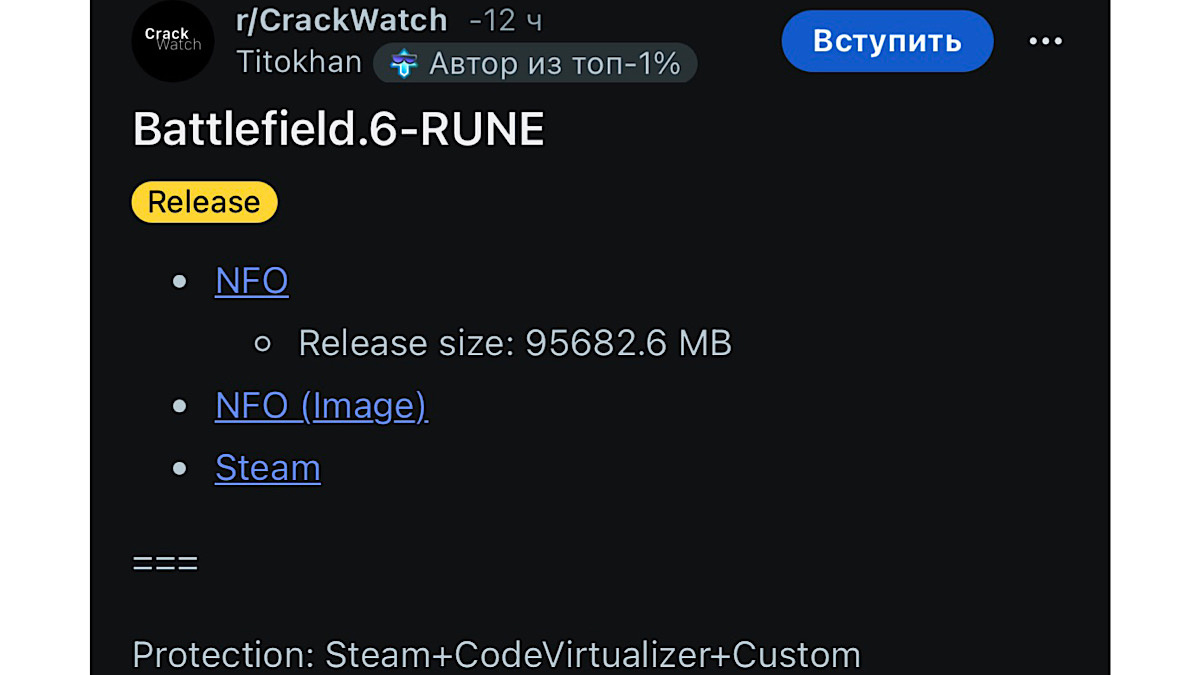The height and width of the screenshot is (675, 1200).
Task: Filter posts by the yellow Release flair
Action: pos(204,202)
